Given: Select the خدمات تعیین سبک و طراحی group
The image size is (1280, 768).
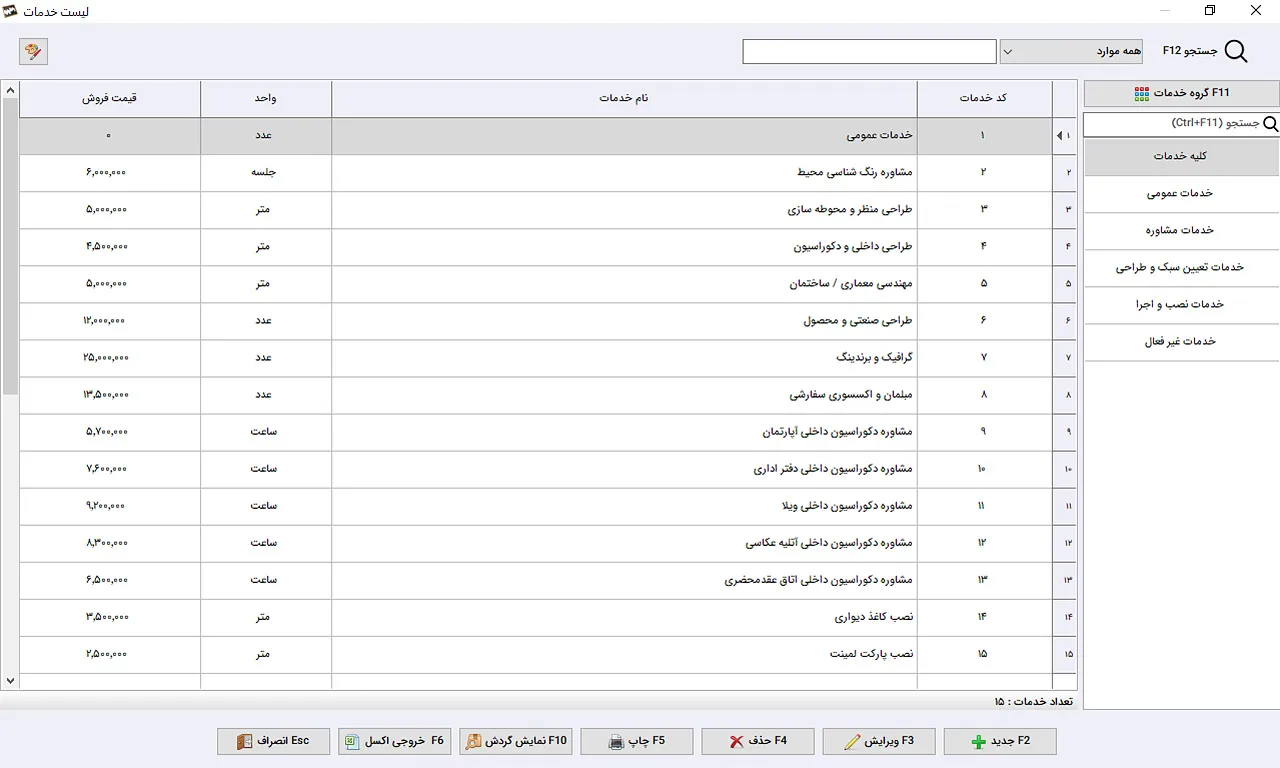Looking at the screenshot, I should (1181, 268).
